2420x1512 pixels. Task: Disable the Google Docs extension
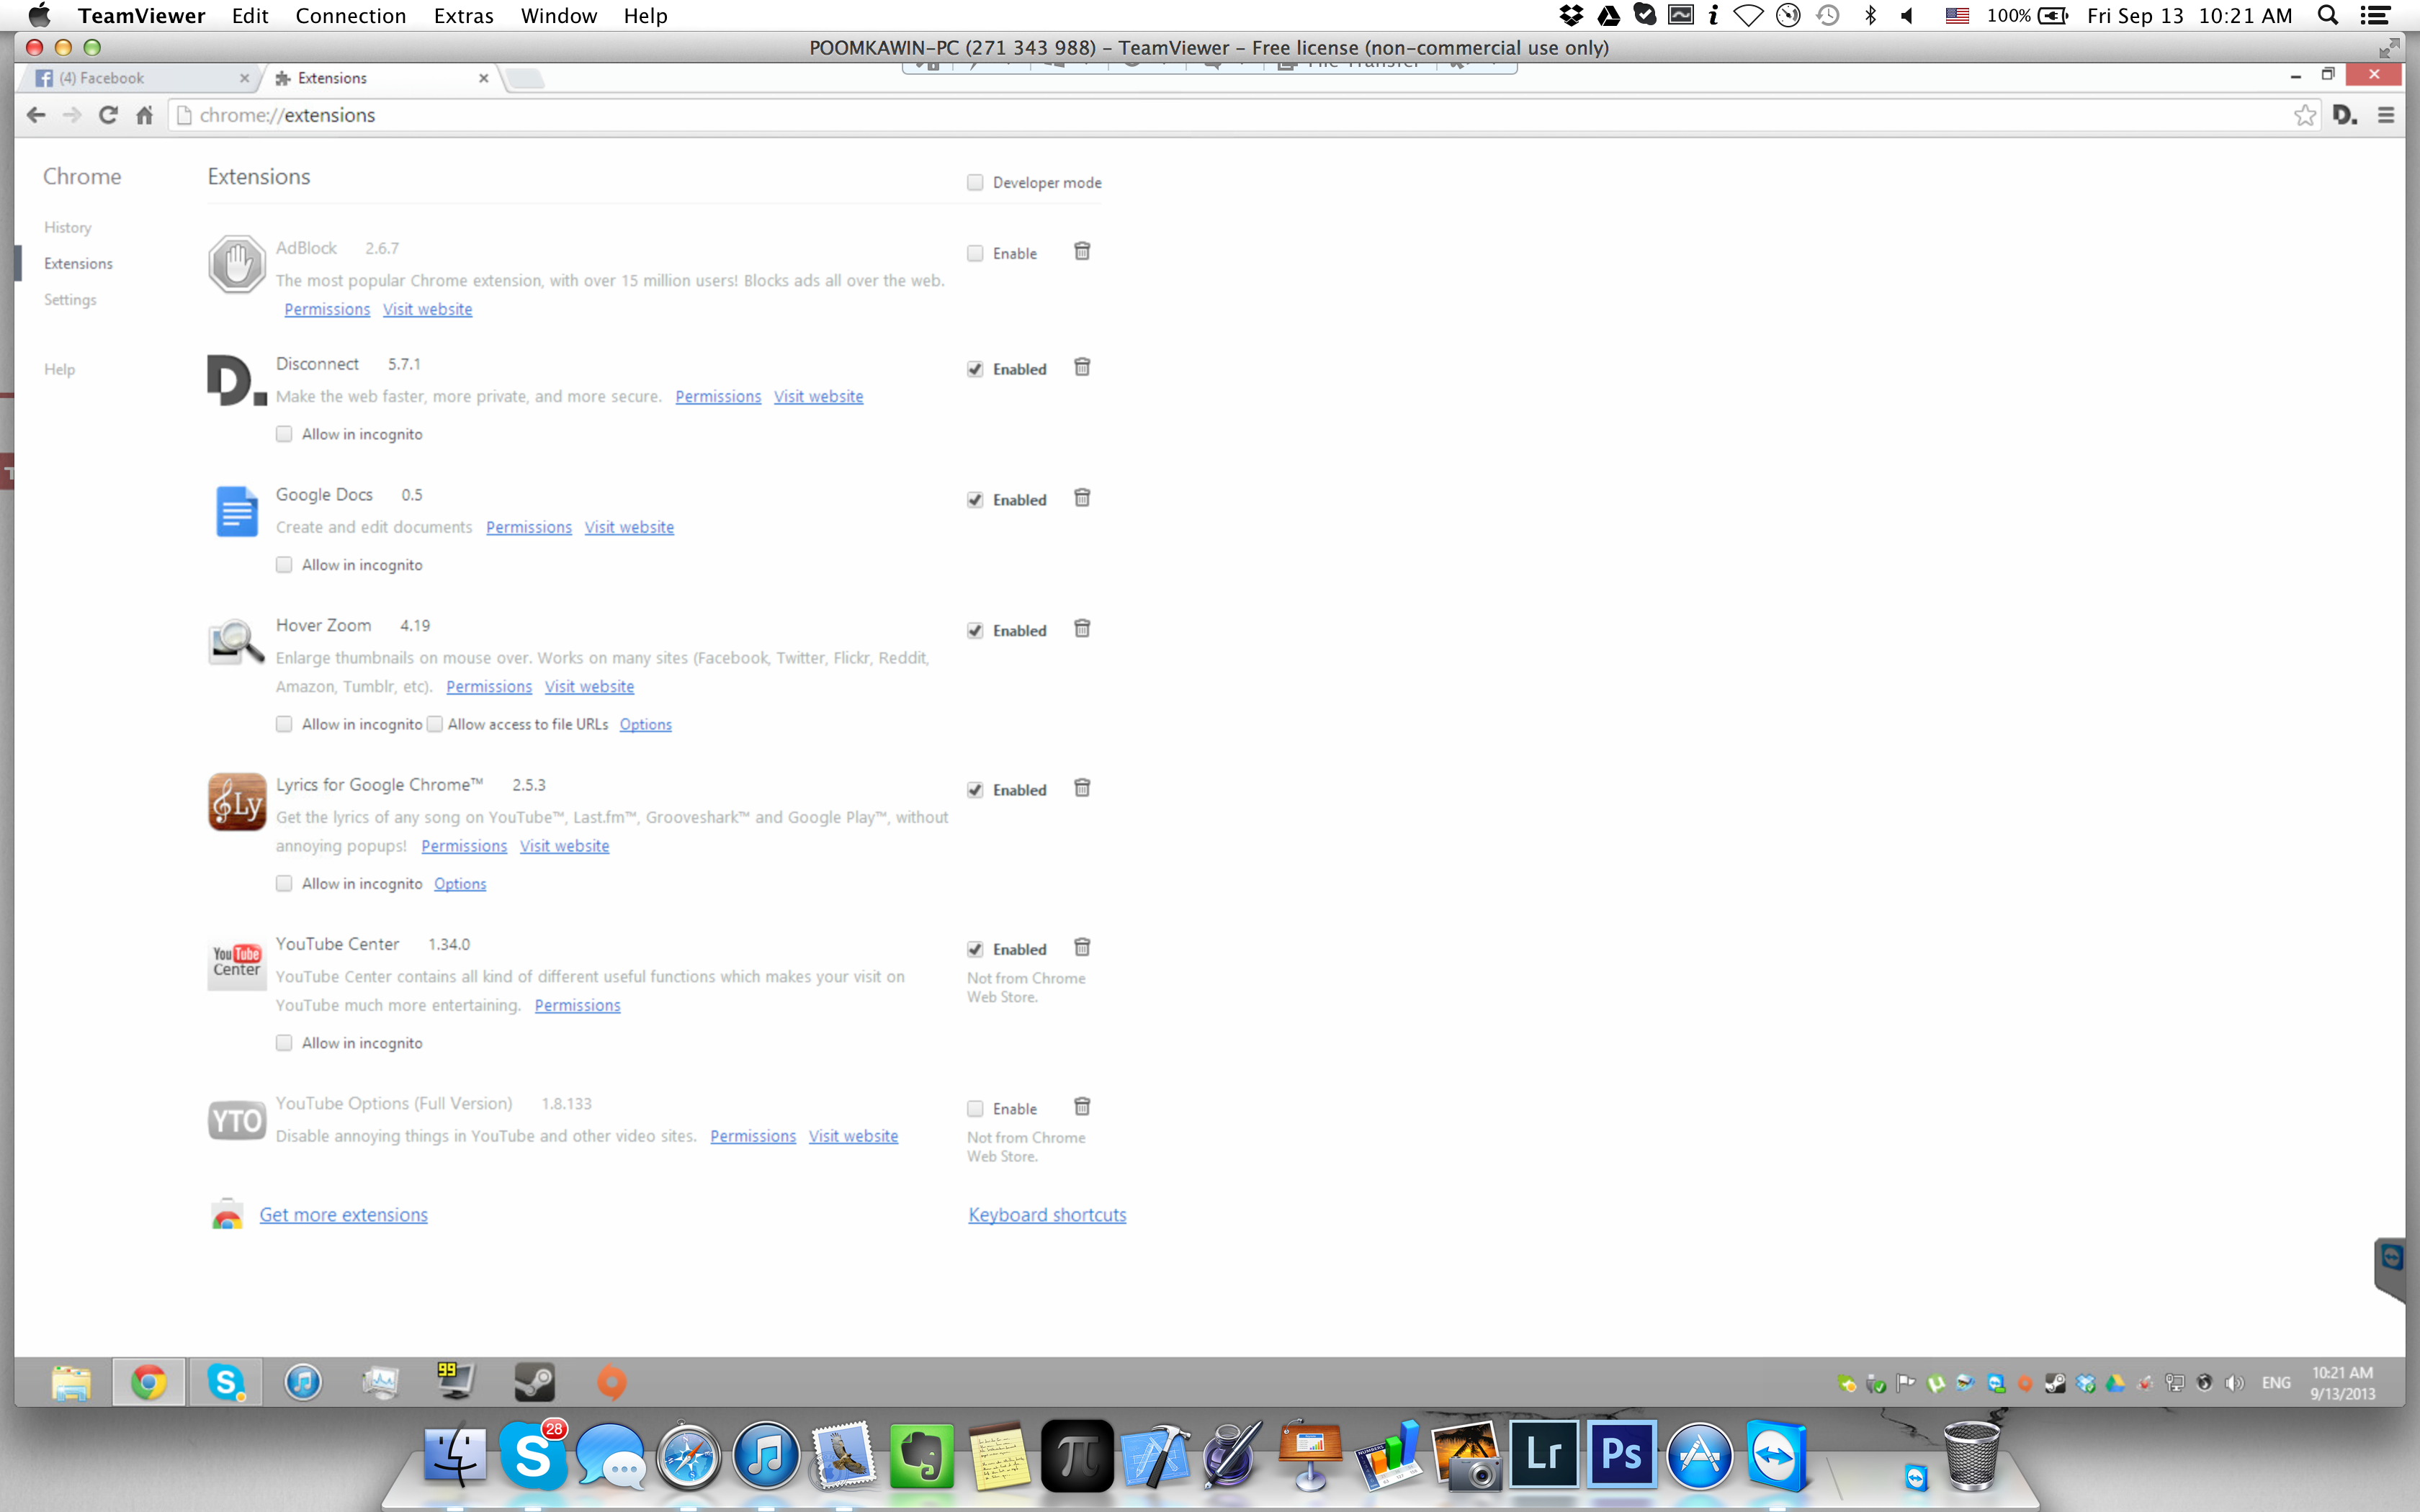(975, 500)
